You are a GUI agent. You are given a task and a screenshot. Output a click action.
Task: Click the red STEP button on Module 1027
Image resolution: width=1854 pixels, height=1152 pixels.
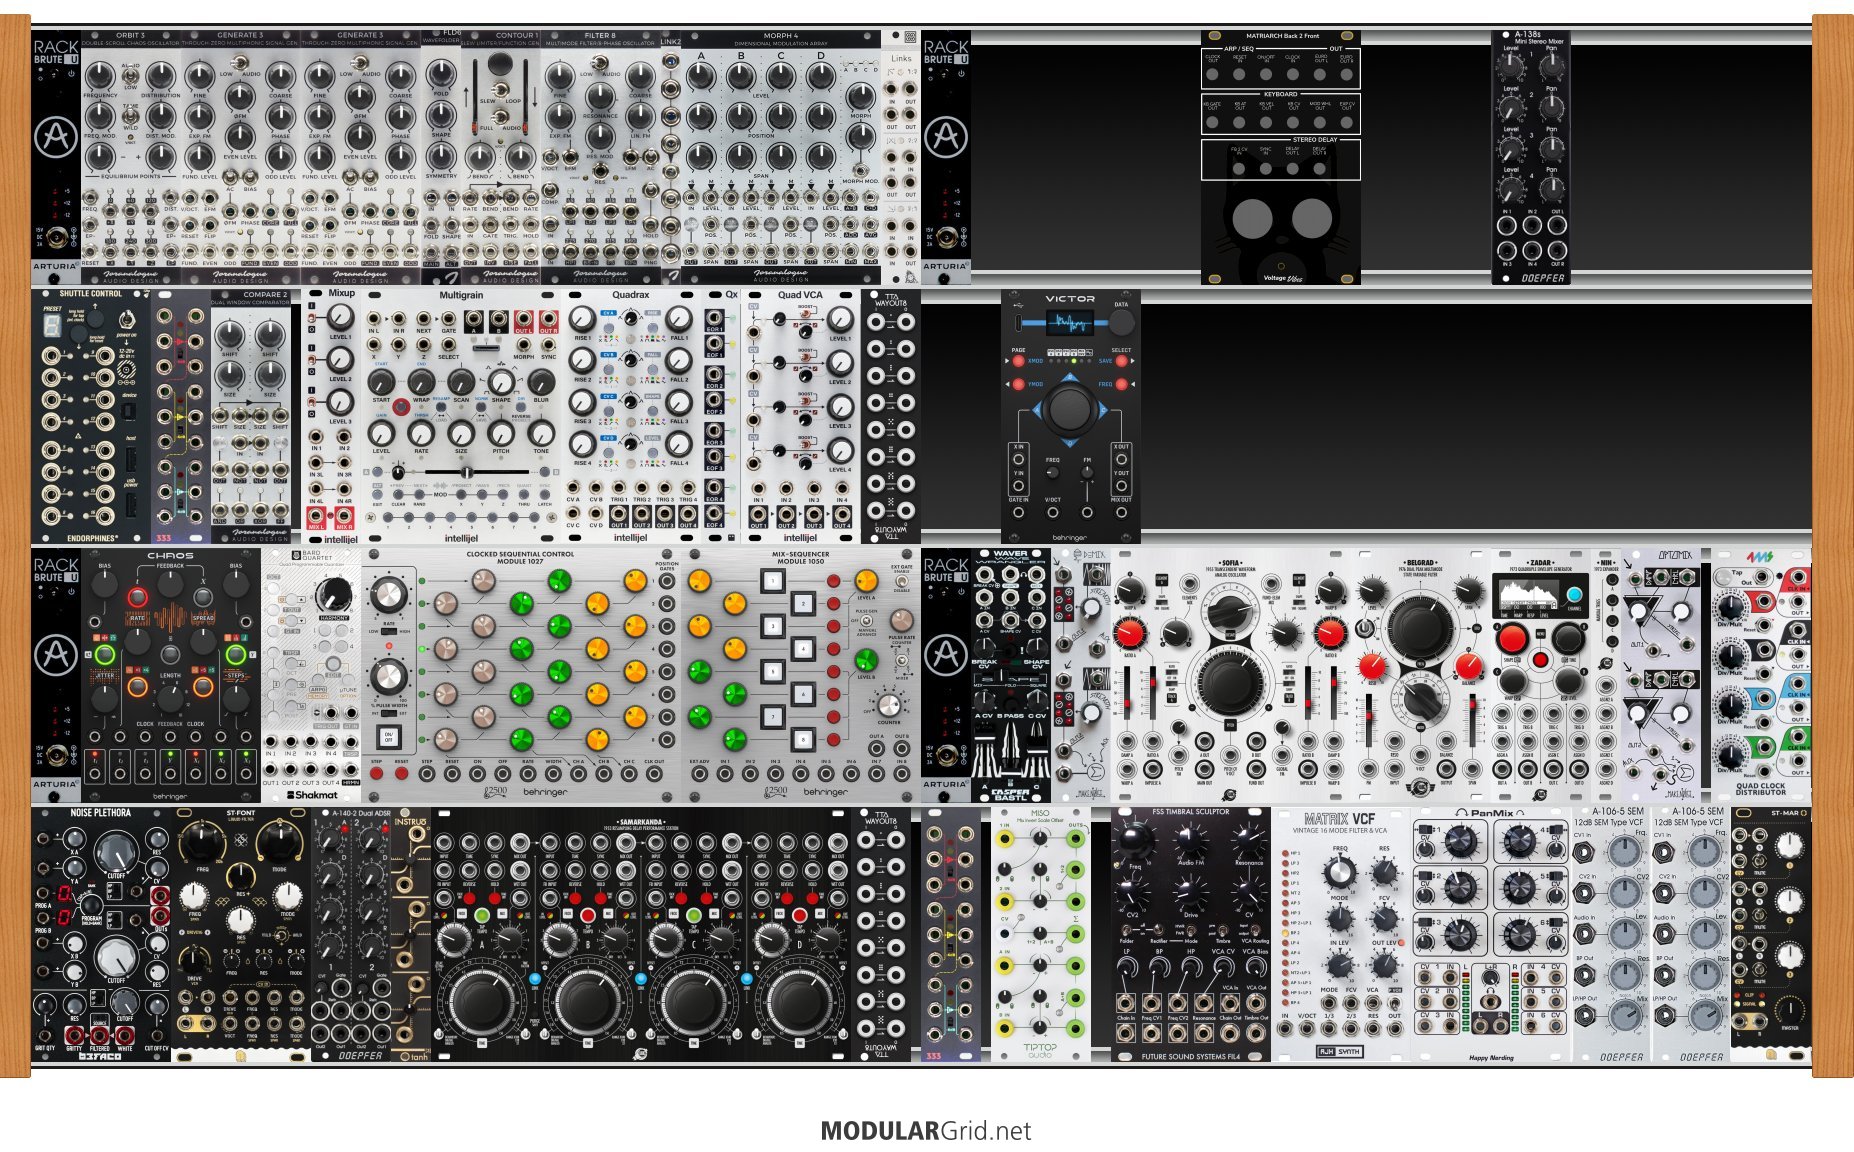376,772
